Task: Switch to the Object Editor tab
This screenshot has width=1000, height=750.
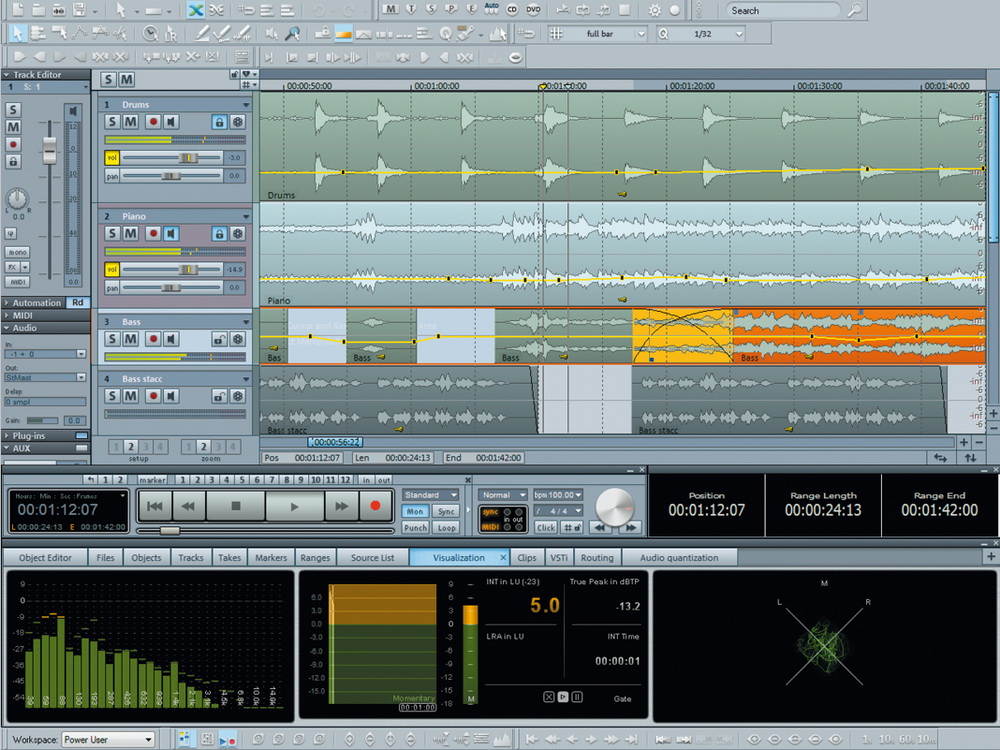Action: pos(46,557)
